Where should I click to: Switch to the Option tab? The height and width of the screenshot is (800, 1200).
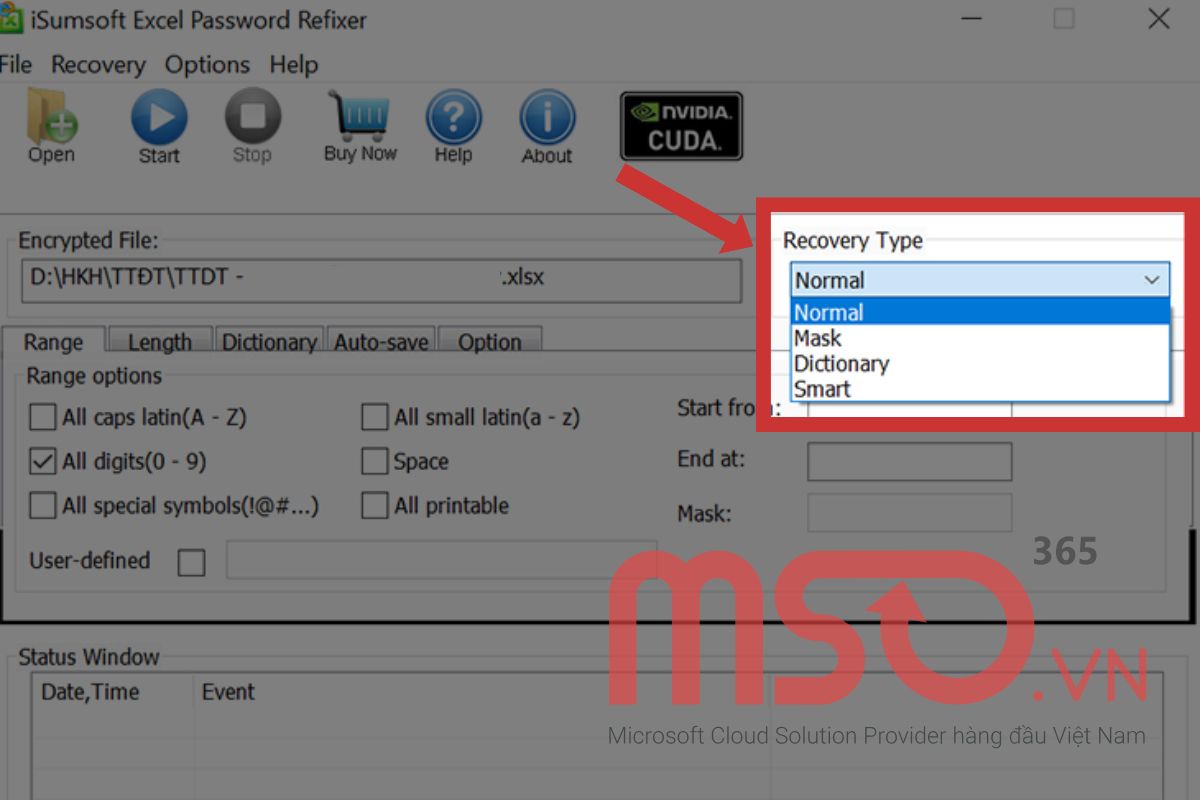[490, 342]
